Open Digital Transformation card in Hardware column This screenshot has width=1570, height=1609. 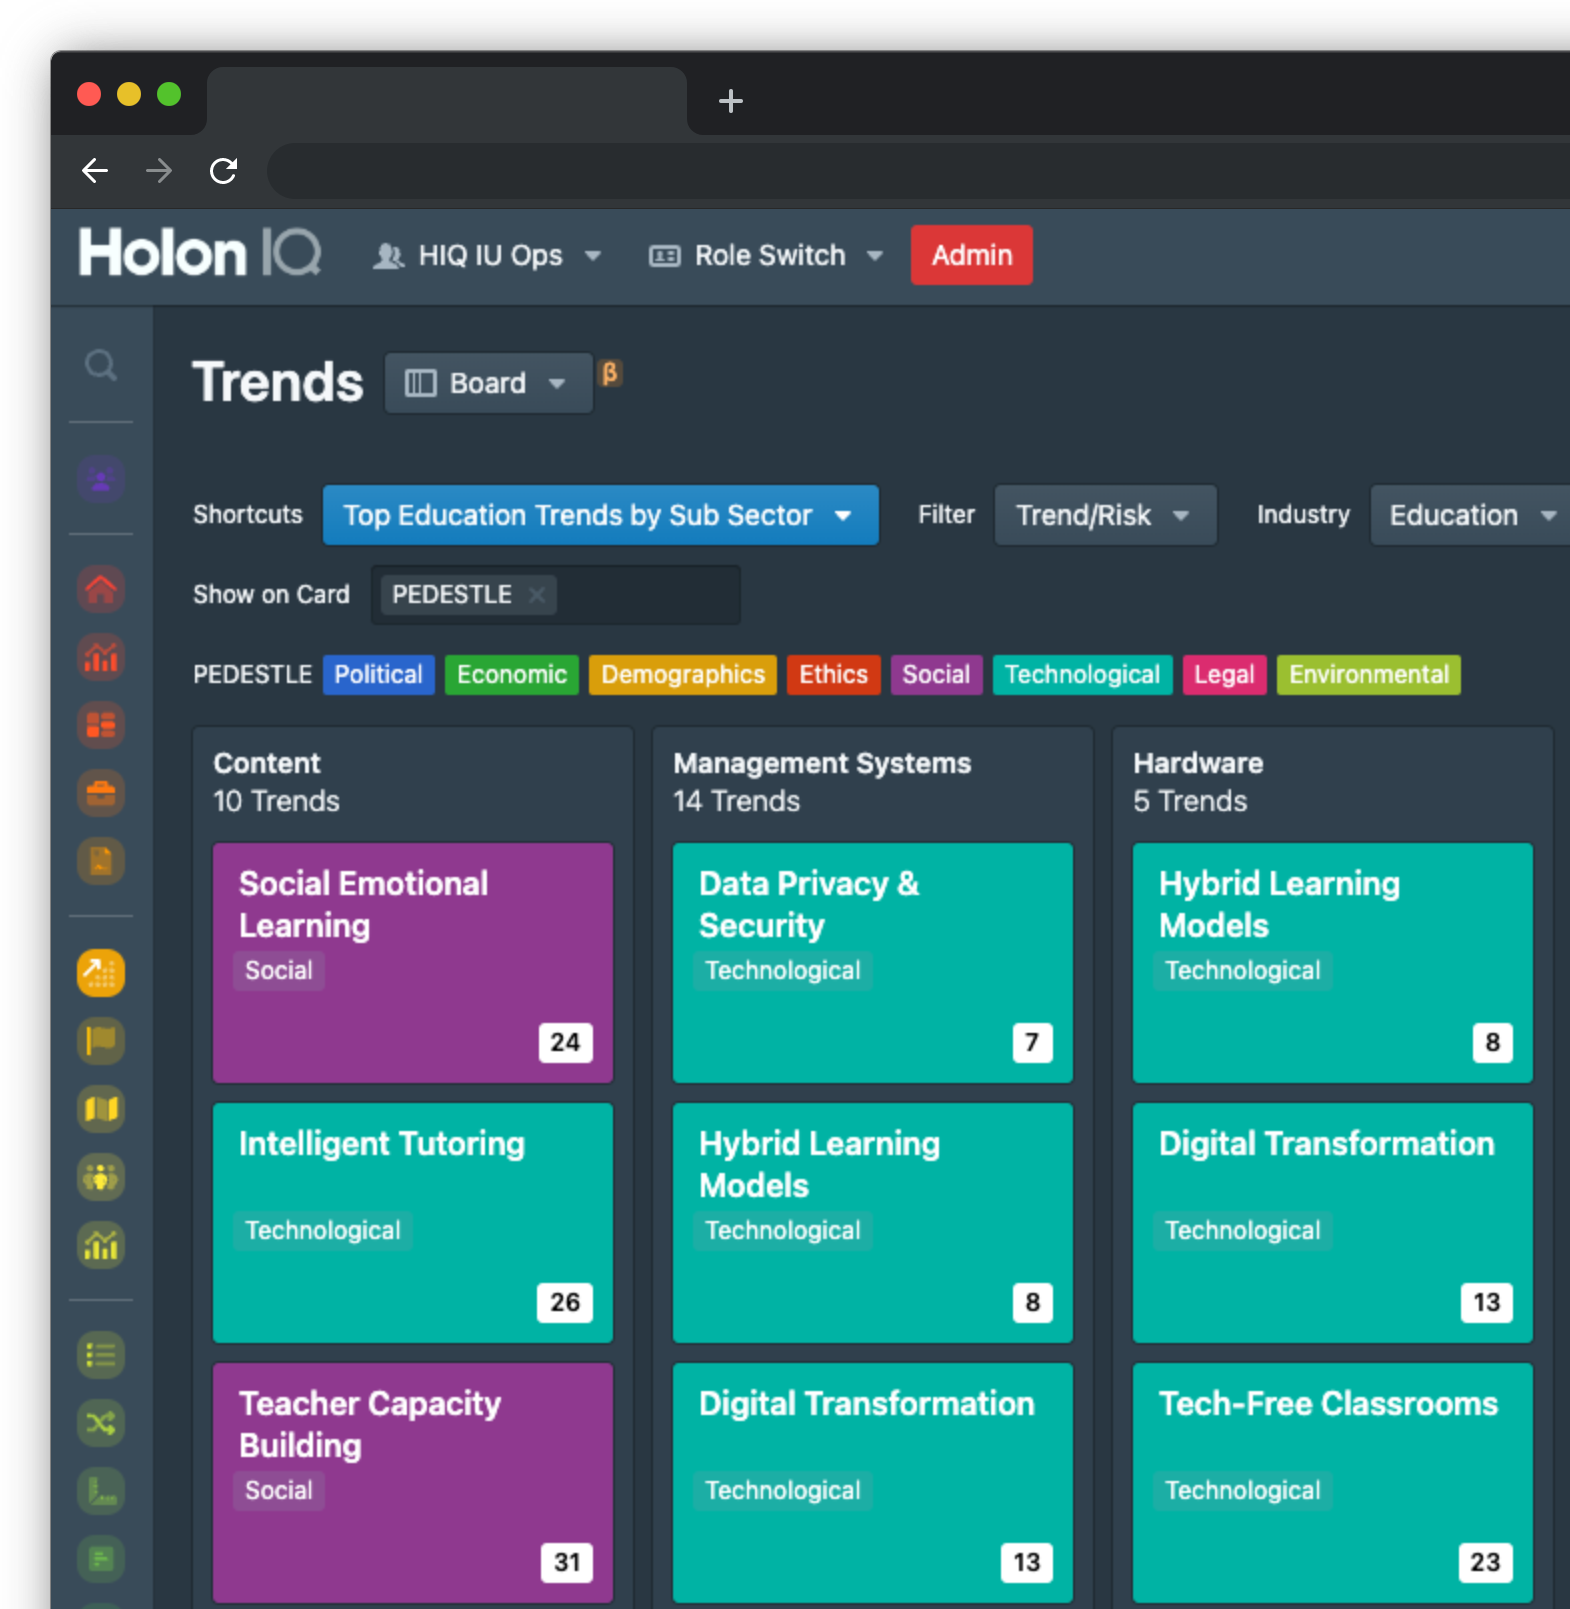click(x=1333, y=1223)
